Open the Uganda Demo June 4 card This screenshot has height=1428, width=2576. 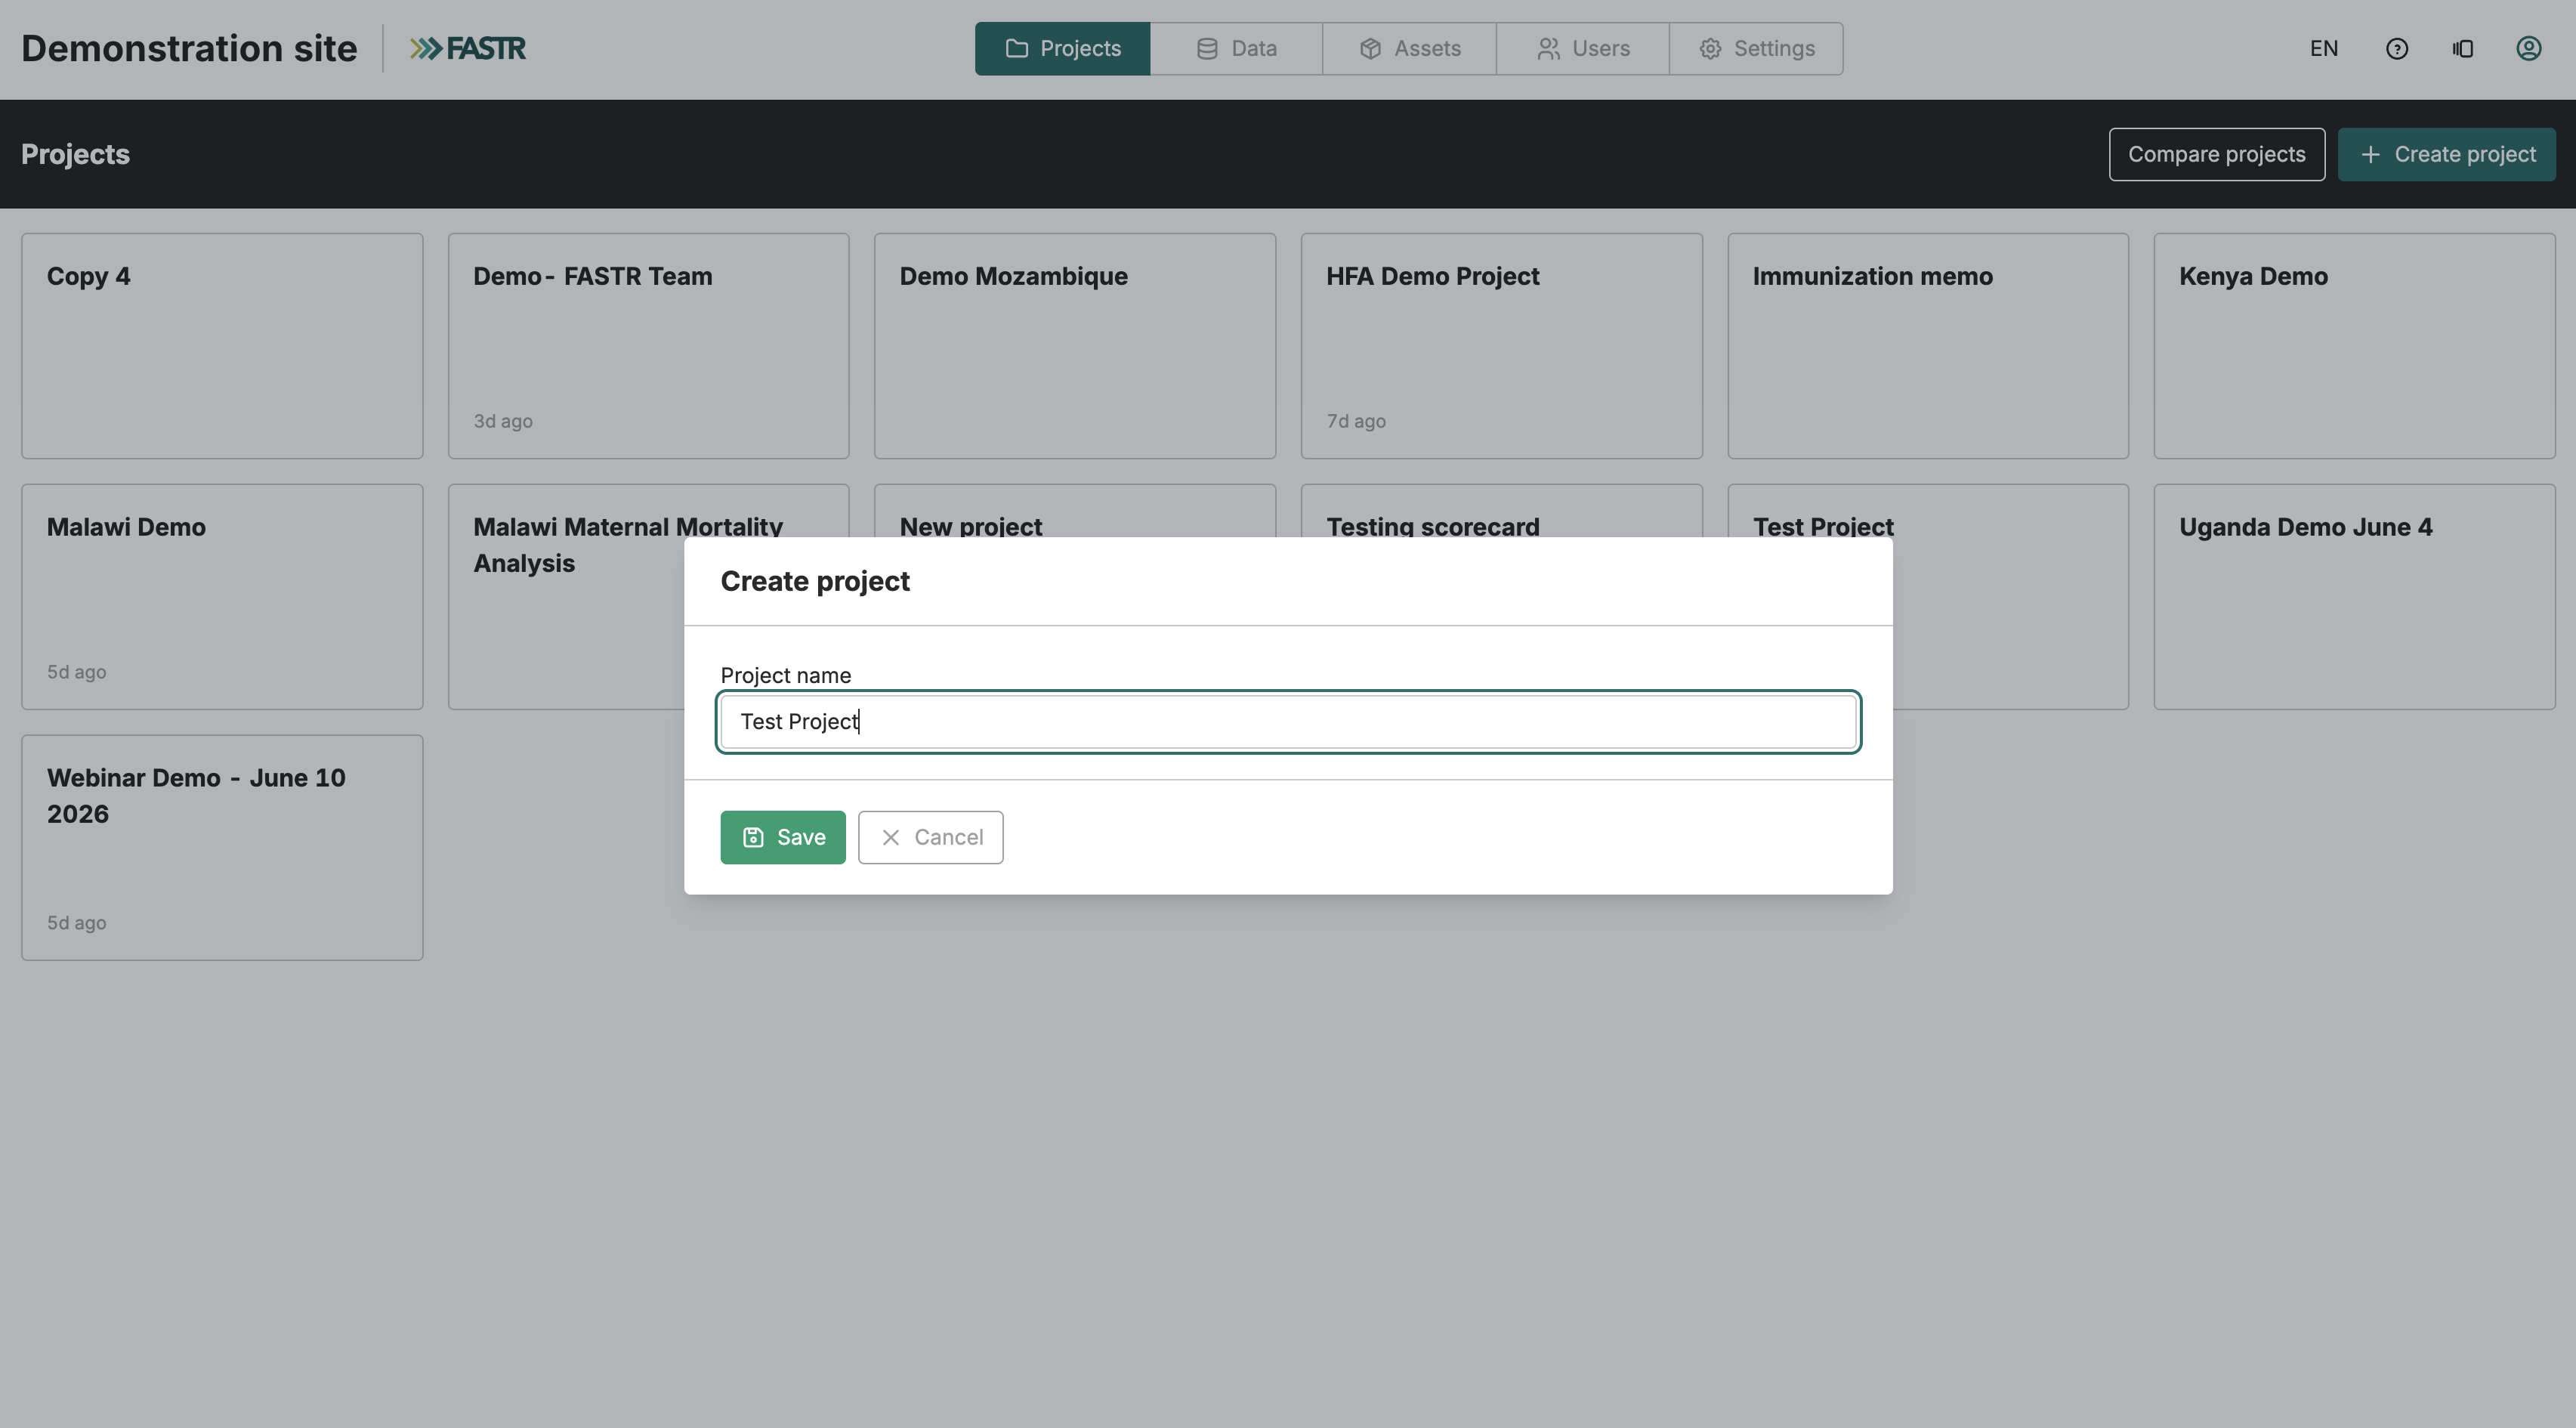tap(2354, 597)
